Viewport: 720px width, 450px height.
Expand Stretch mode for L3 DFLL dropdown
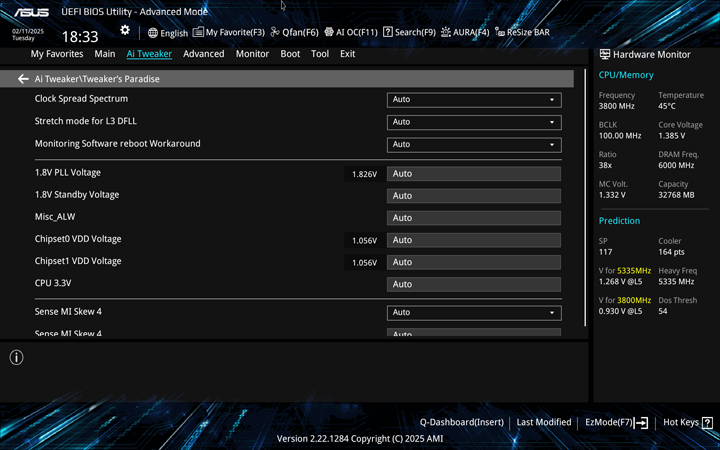[473, 122]
